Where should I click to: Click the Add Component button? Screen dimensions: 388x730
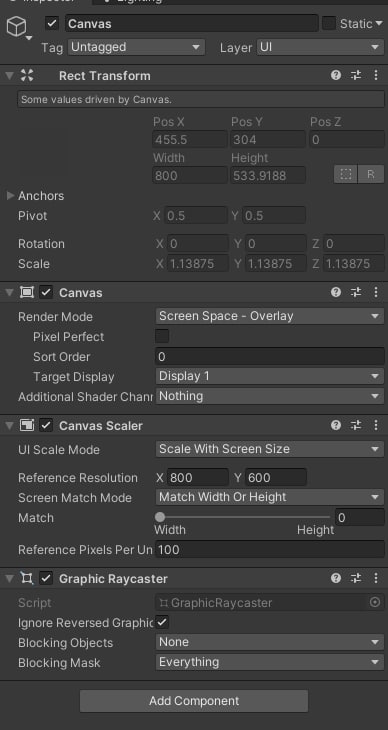(x=194, y=701)
